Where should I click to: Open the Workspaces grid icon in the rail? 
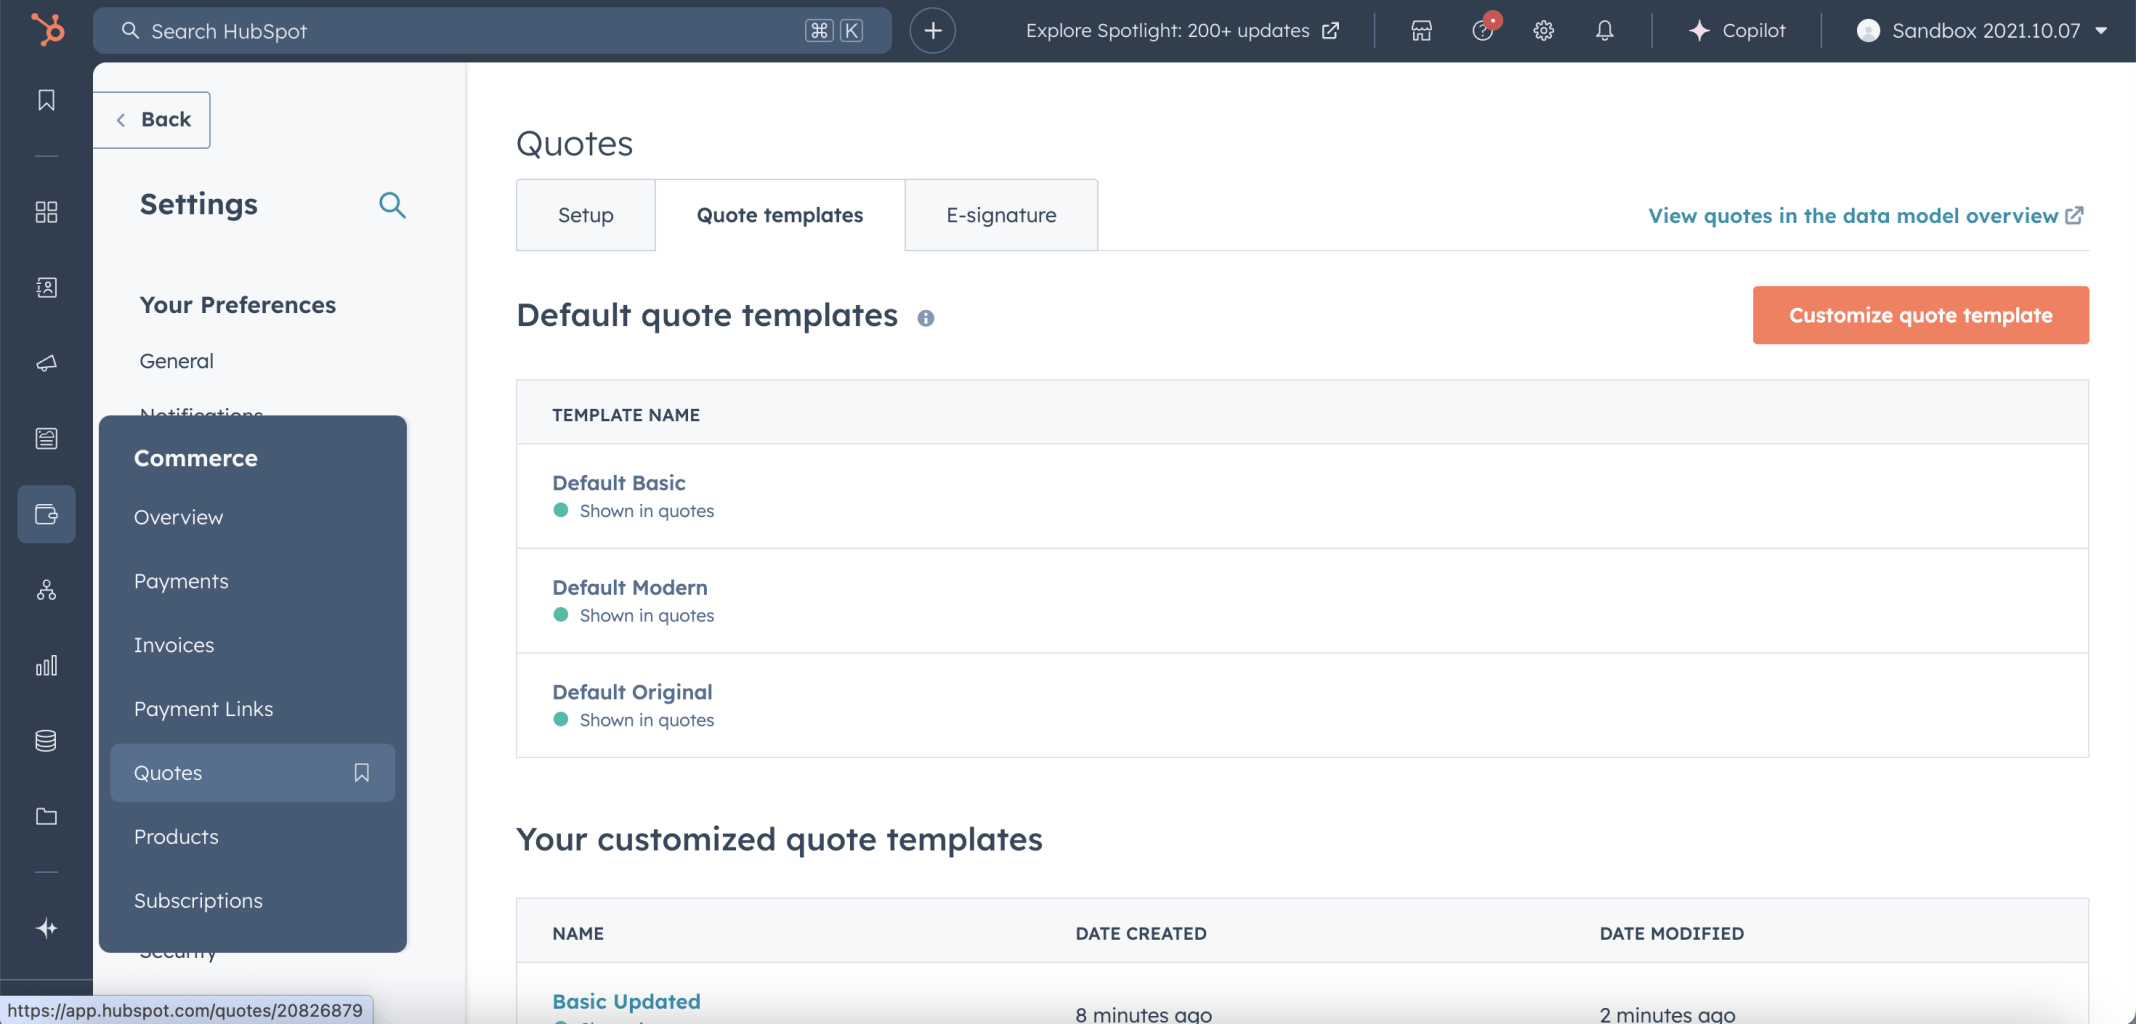tap(46, 212)
